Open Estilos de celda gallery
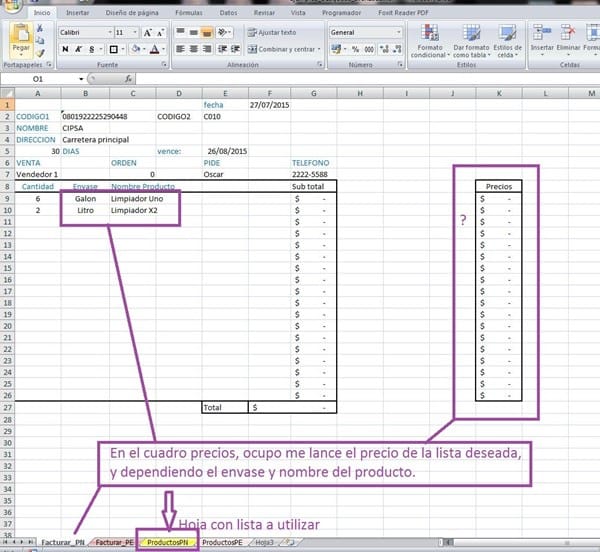The width and height of the screenshot is (600, 552). (507, 41)
